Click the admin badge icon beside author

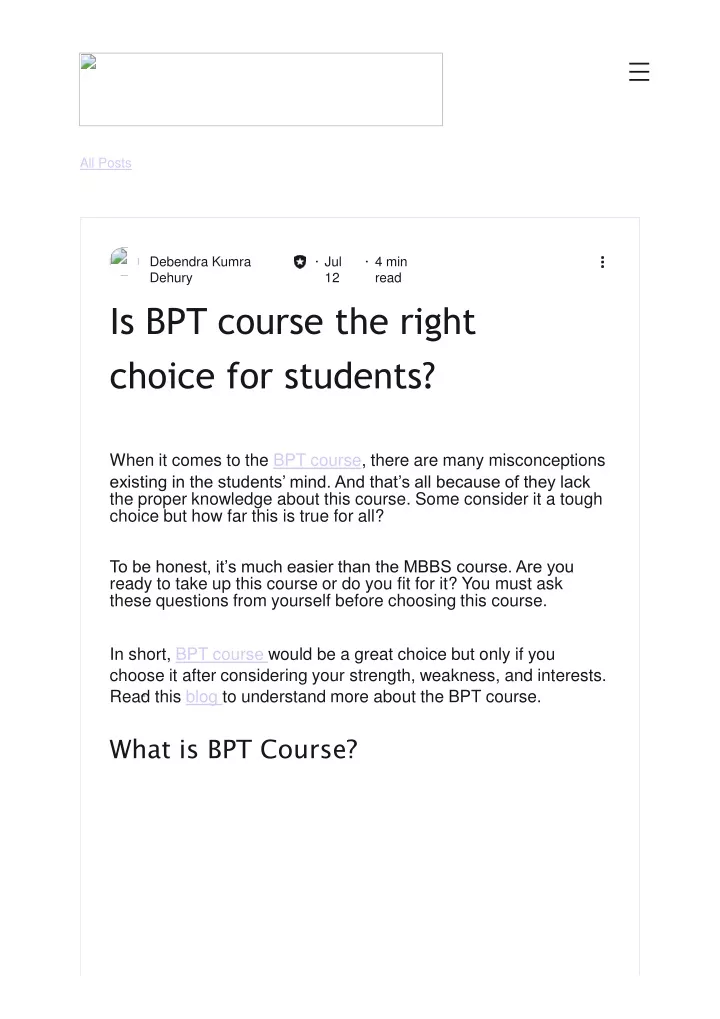(300, 262)
